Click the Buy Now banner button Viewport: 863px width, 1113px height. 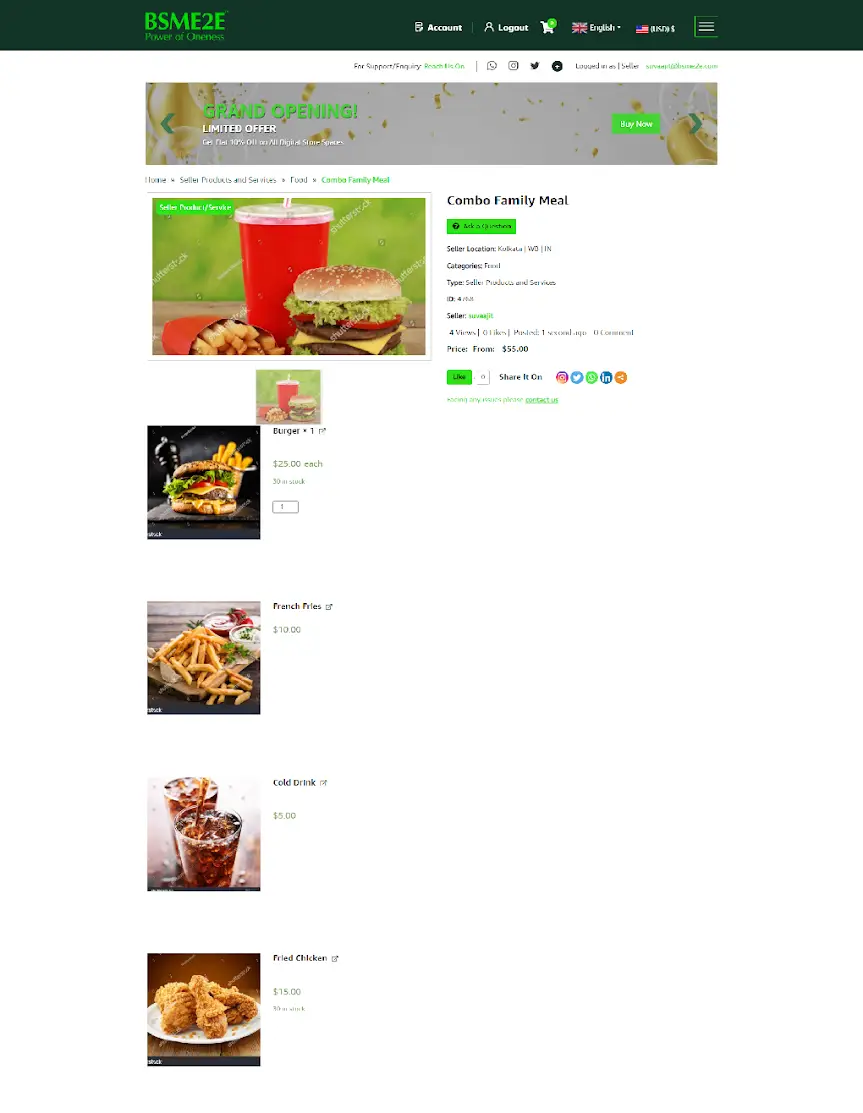point(636,124)
